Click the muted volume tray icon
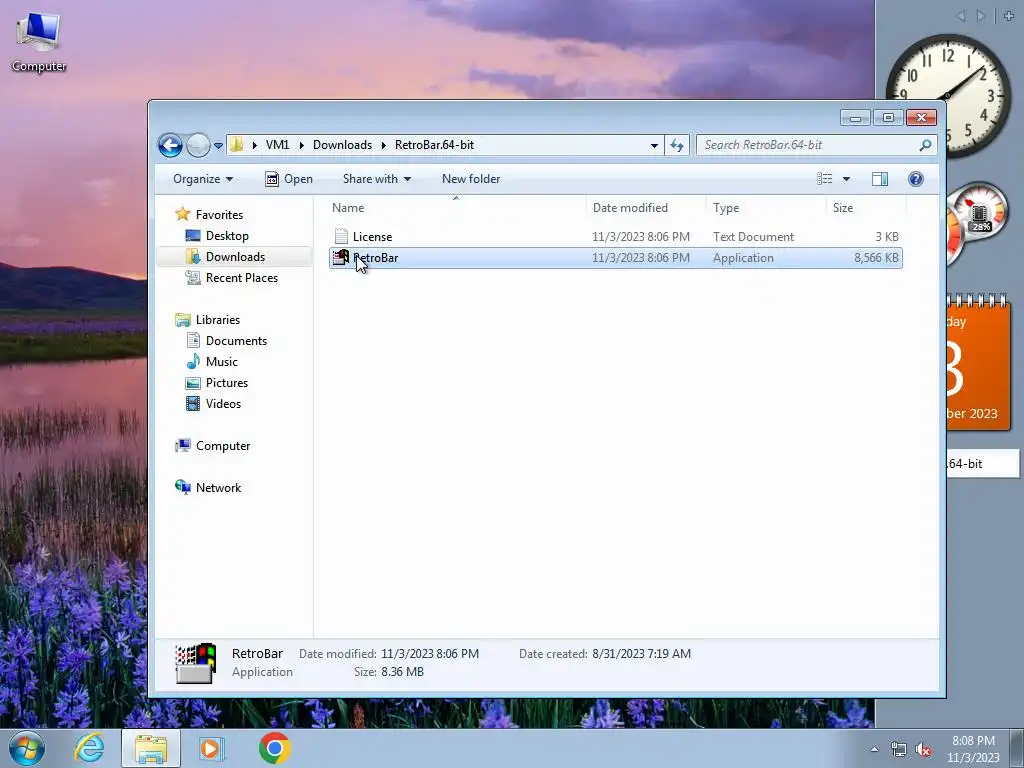The width and height of the screenshot is (1024, 768). coord(923,750)
